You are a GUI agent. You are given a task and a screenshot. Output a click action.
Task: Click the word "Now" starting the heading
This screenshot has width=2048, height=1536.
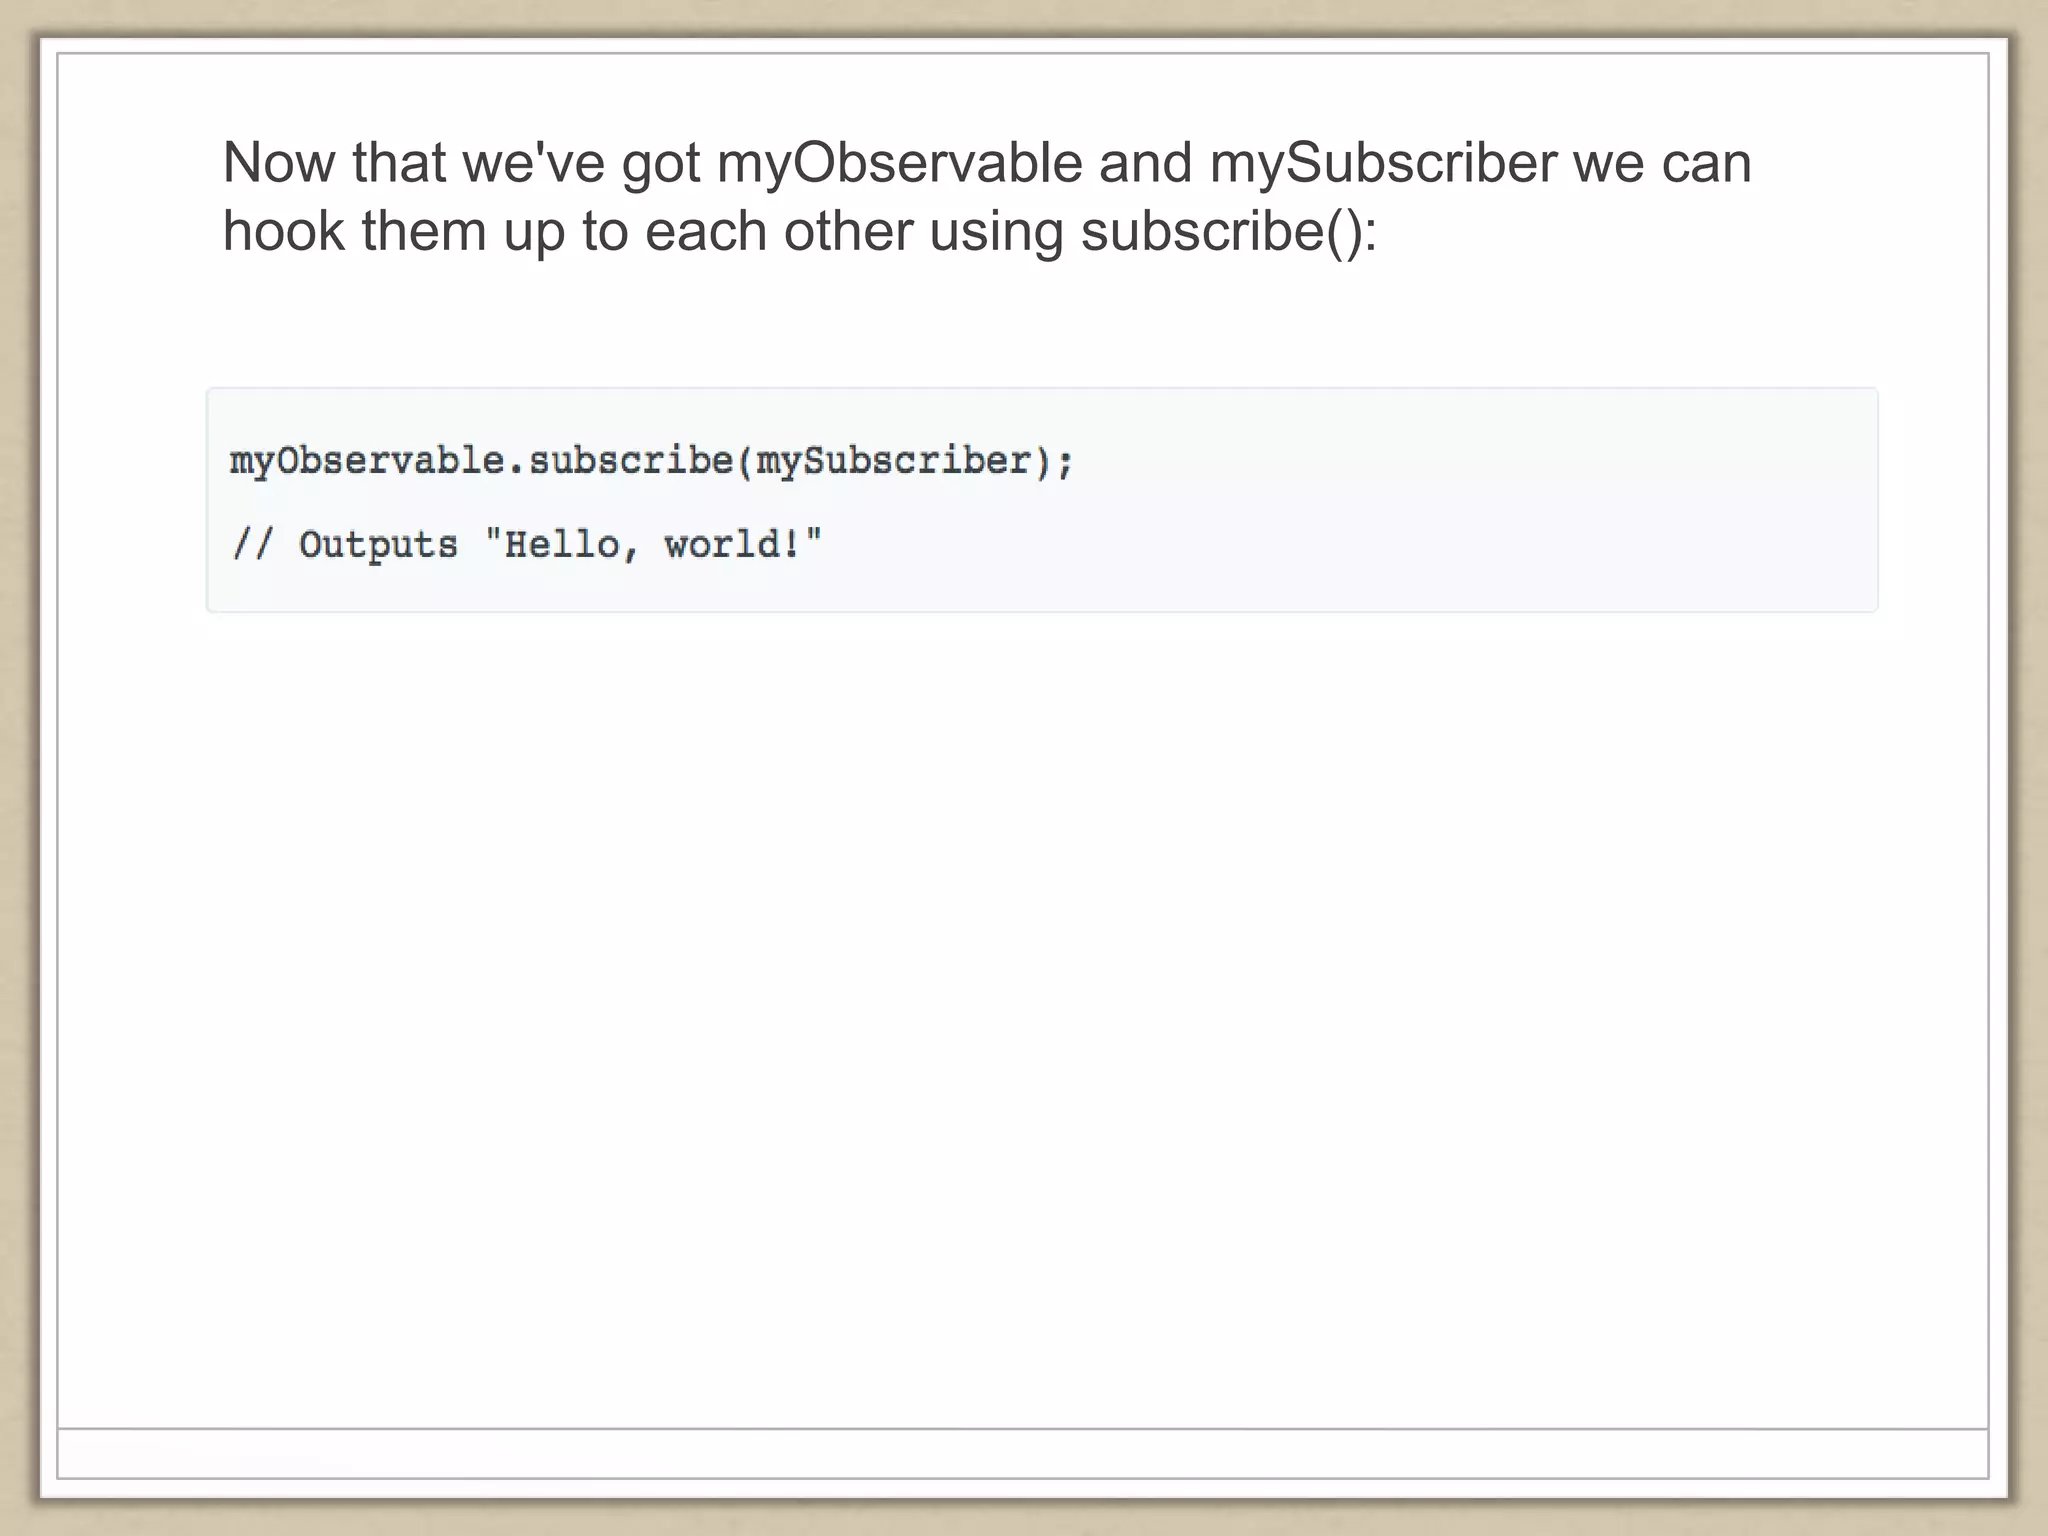point(278,163)
